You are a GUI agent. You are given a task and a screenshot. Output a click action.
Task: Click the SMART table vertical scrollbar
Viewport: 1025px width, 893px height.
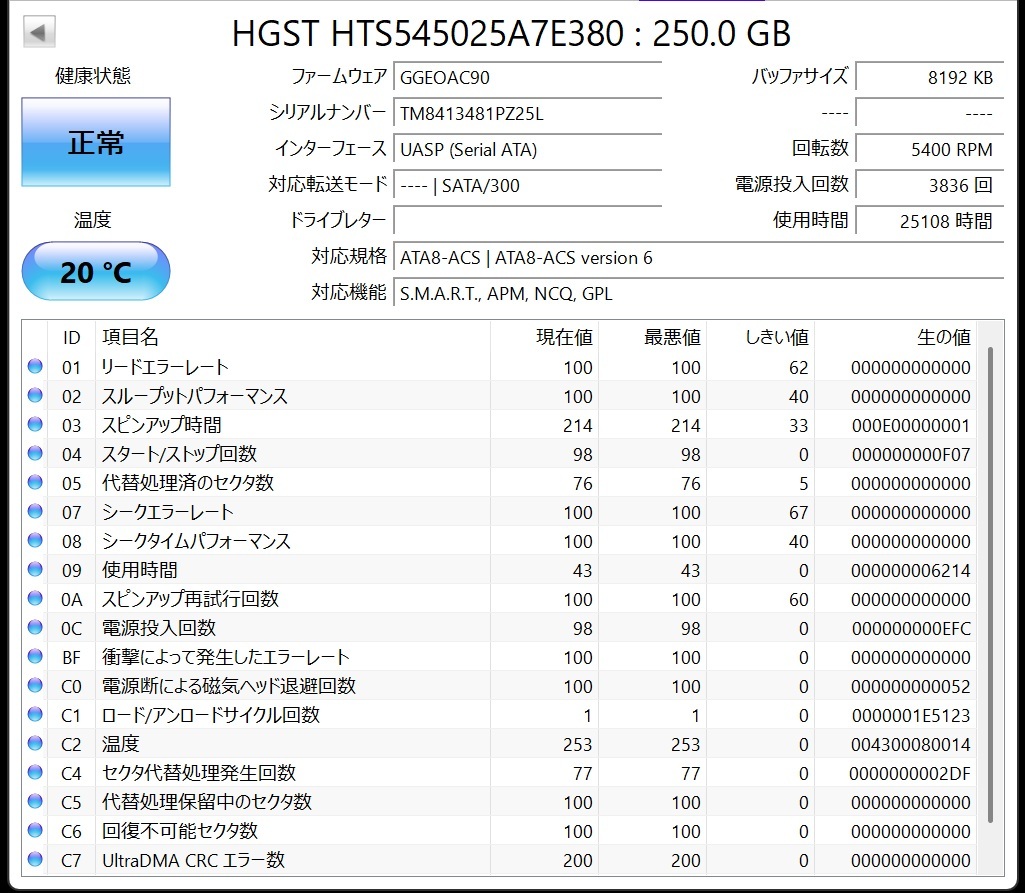[990, 585]
